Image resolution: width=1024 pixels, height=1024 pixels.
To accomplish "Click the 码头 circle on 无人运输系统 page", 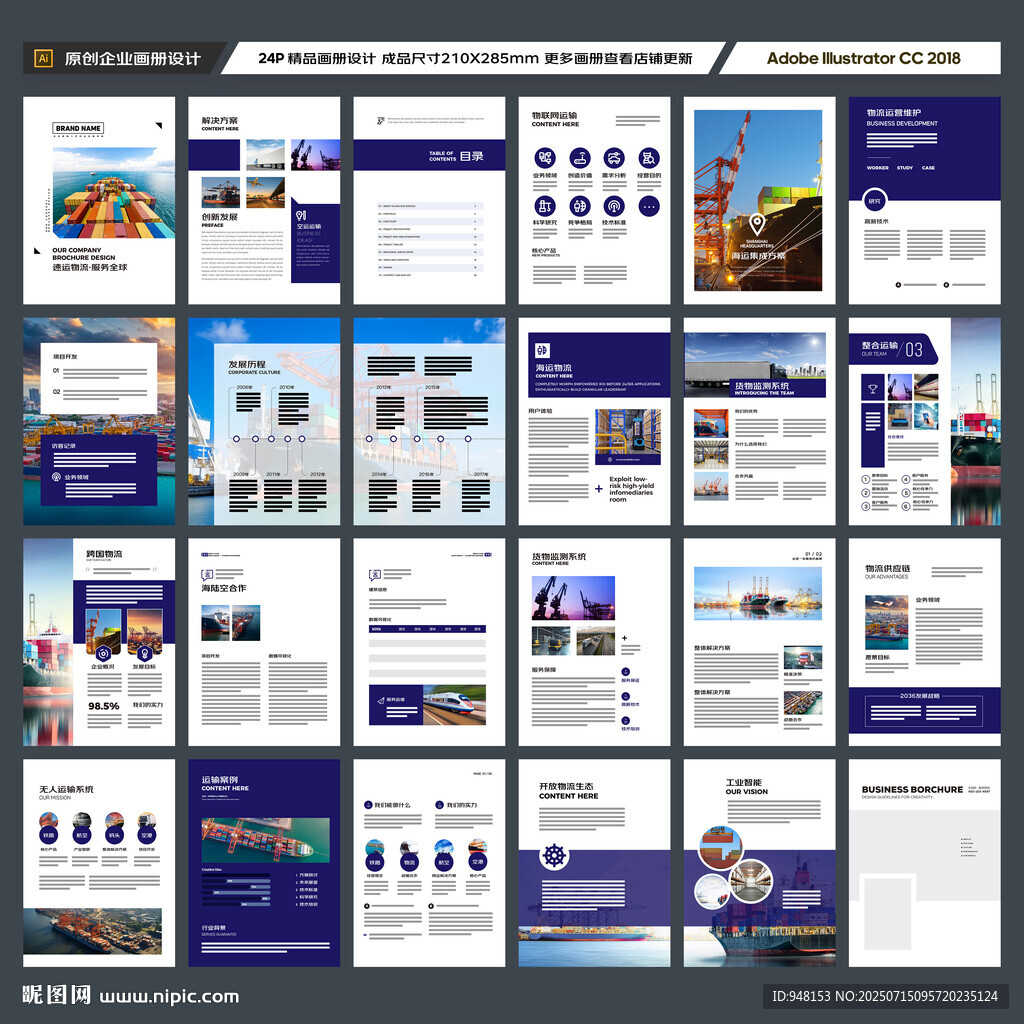I will (114, 835).
